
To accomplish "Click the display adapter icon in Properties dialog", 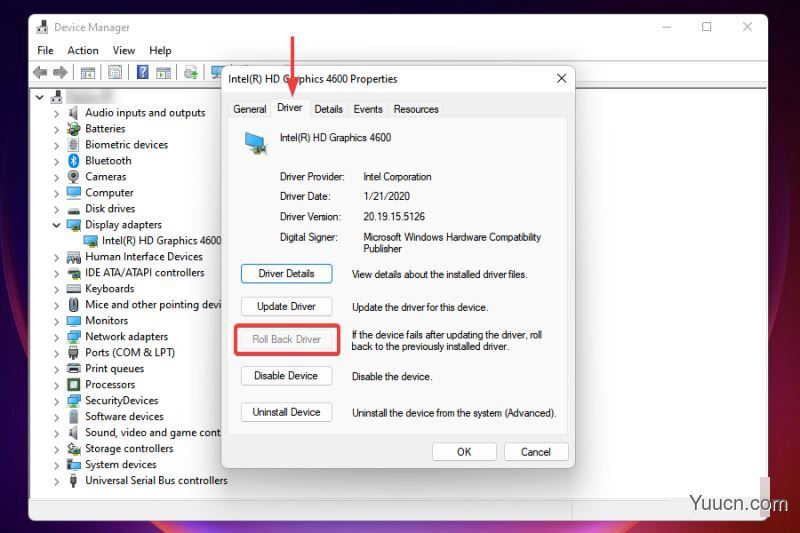I will coord(256,143).
